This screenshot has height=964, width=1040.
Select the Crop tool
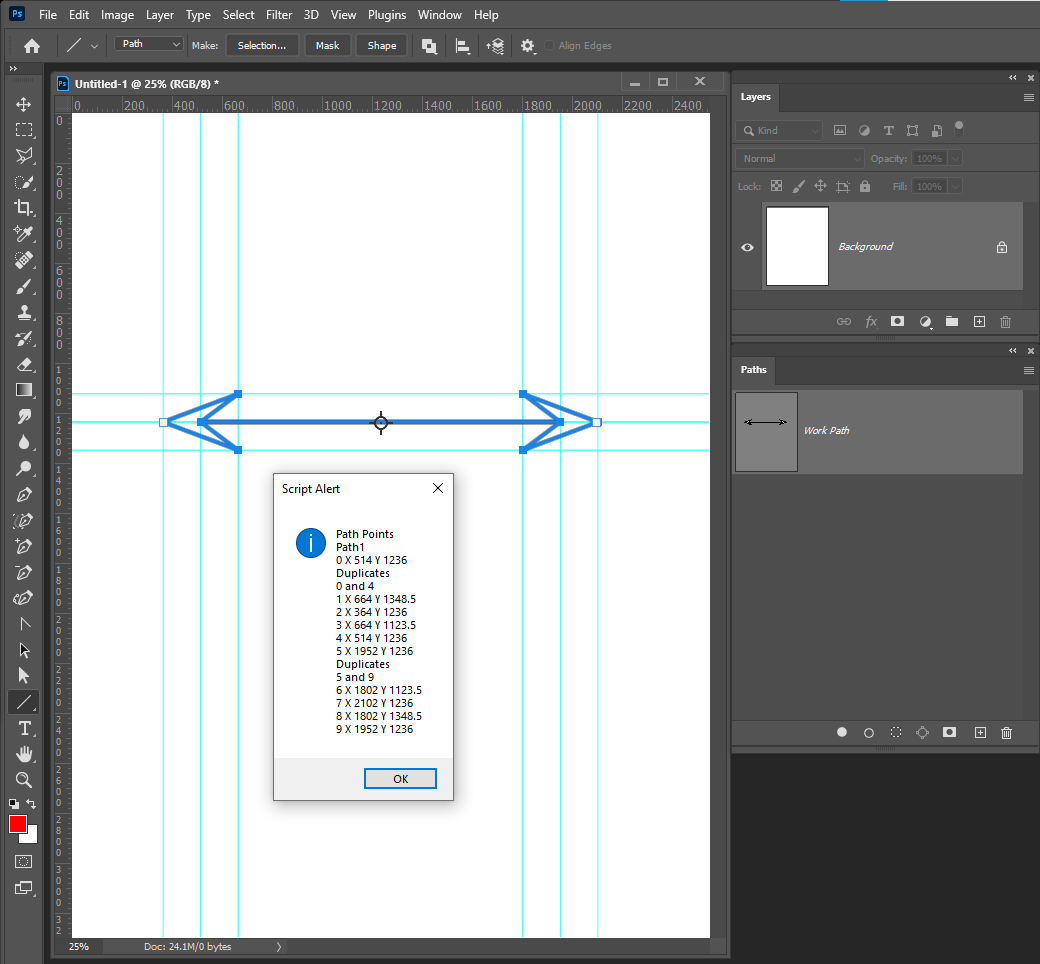(x=23, y=207)
